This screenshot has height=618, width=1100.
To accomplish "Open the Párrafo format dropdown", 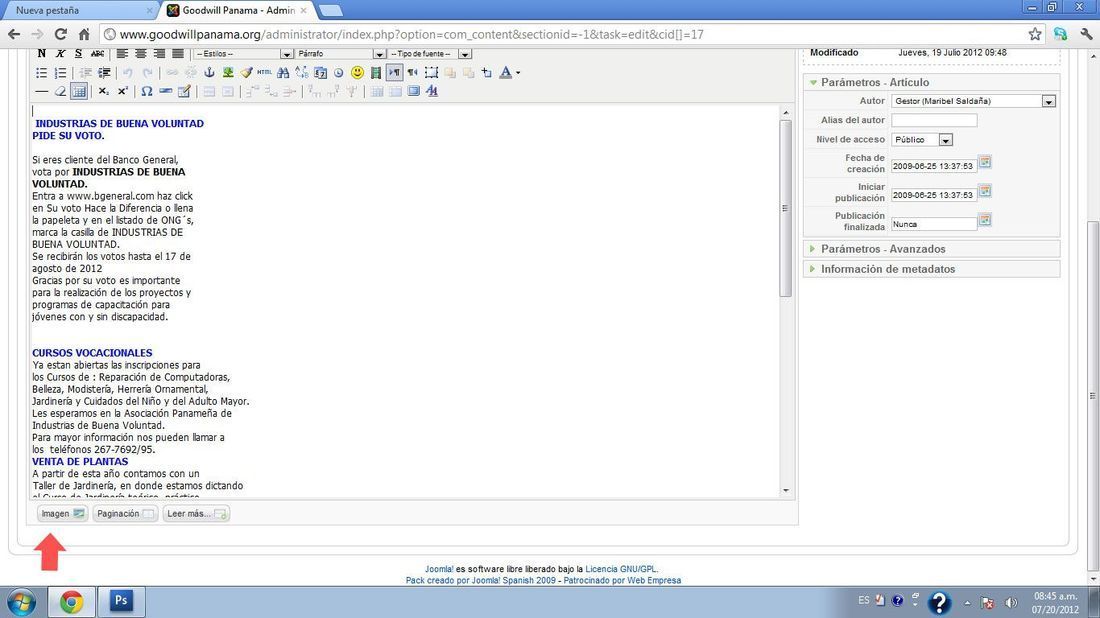I will point(340,54).
